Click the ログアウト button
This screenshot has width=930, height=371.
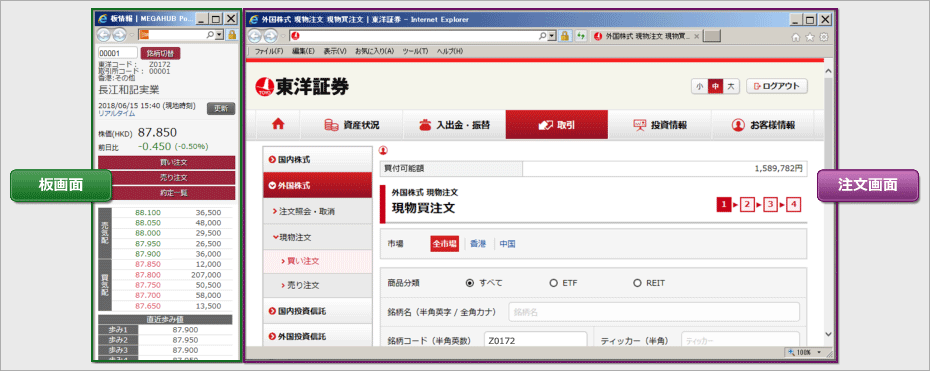(777, 87)
